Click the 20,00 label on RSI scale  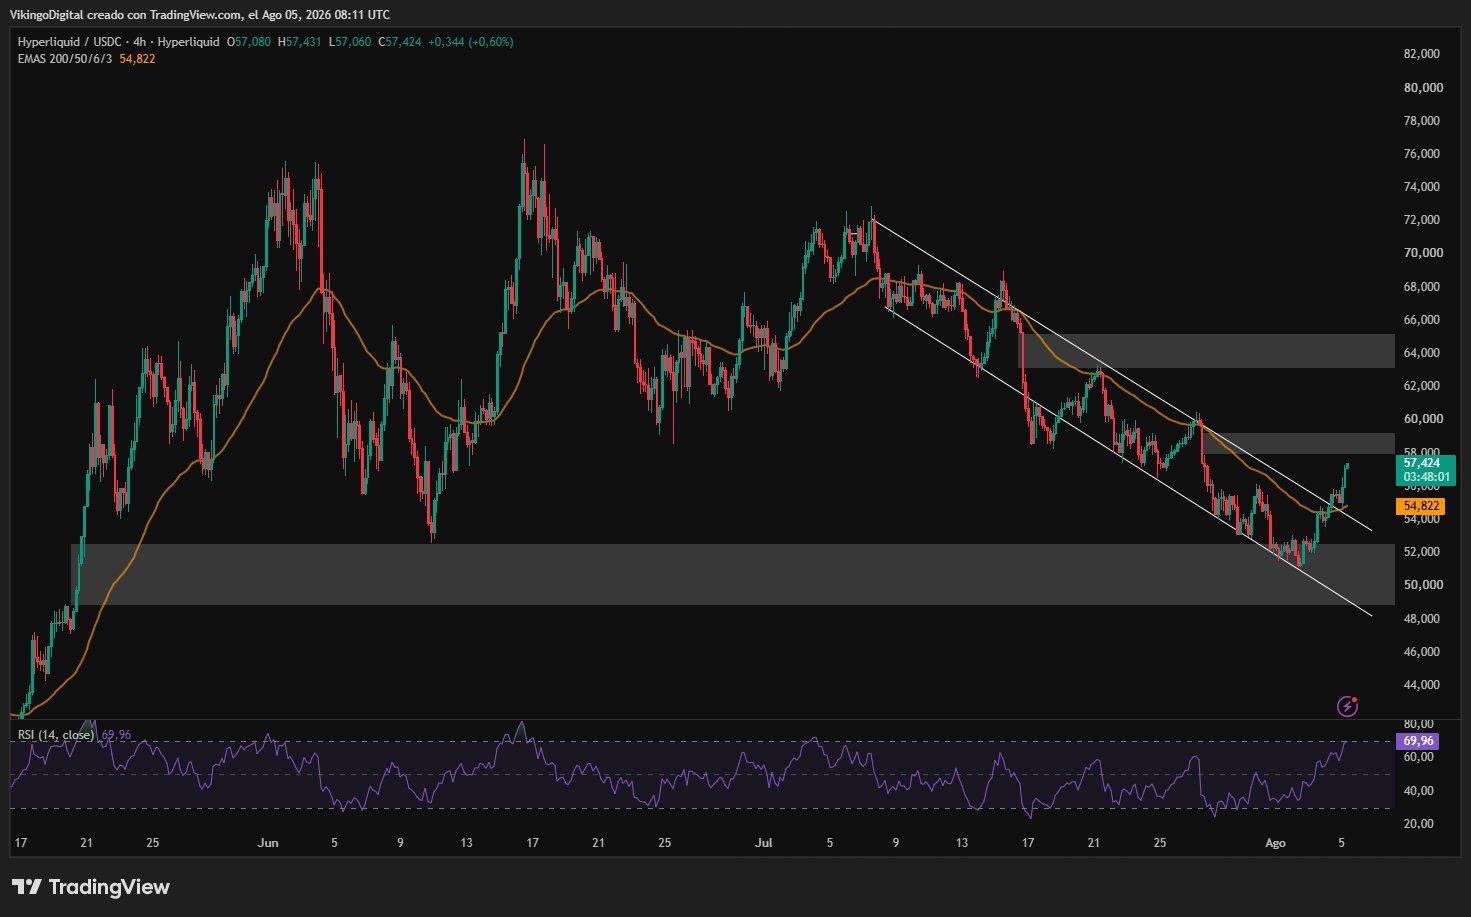pyautogui.click(x=1419, y=824)
